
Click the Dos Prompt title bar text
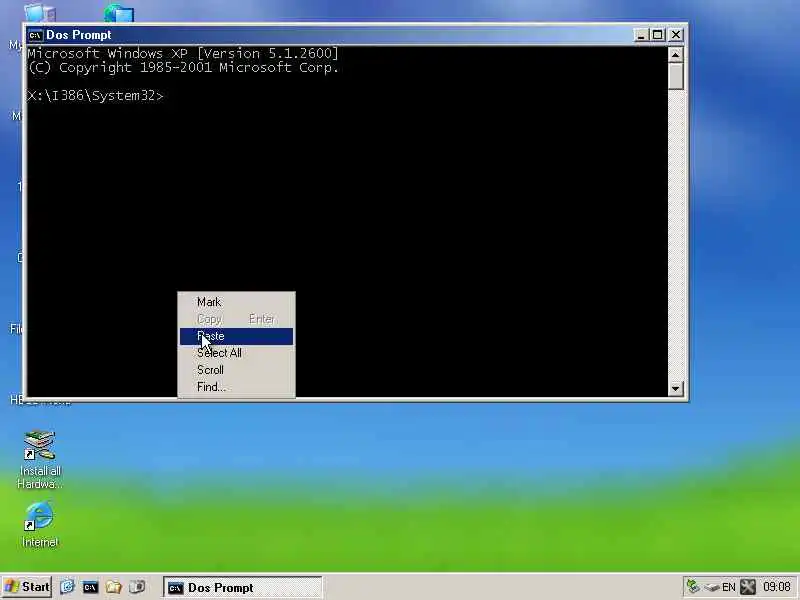(79, 35)
